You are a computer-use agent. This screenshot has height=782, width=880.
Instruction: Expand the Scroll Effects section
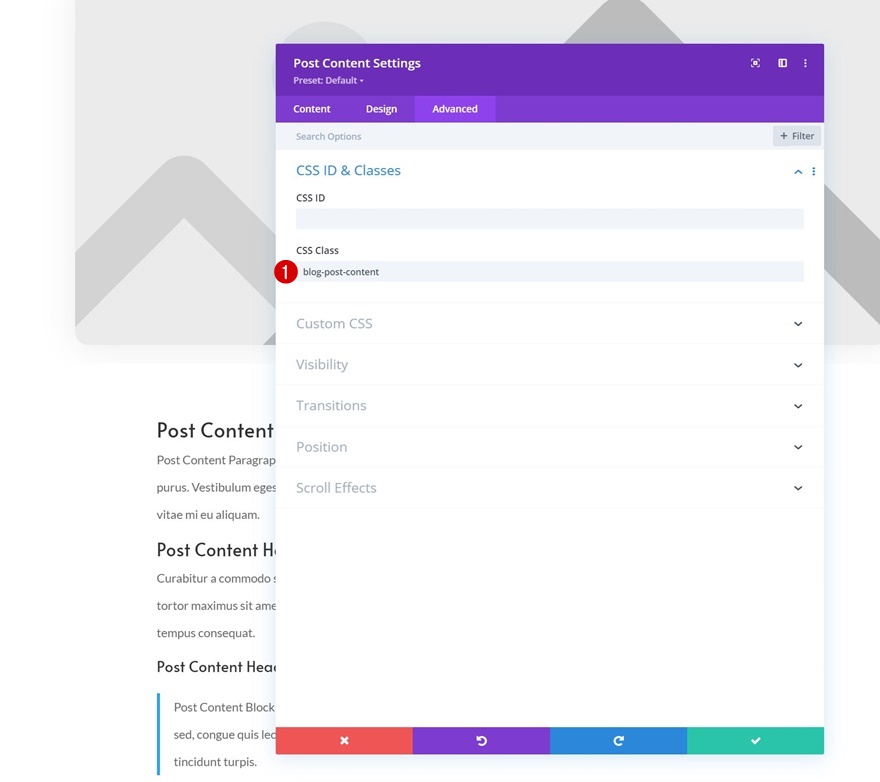point(549,488)
